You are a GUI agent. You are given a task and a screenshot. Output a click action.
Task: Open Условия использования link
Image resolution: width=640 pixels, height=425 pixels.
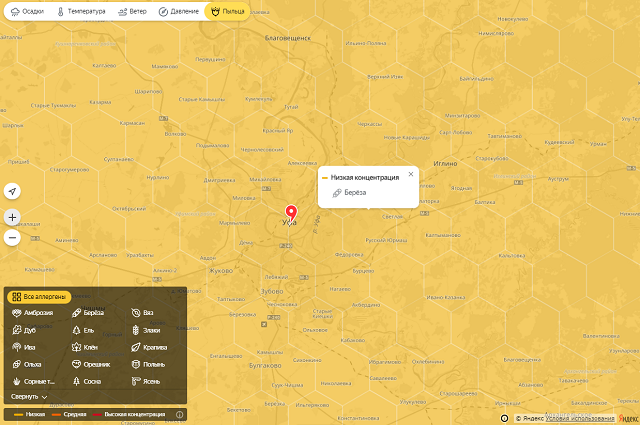coord(577,417)
